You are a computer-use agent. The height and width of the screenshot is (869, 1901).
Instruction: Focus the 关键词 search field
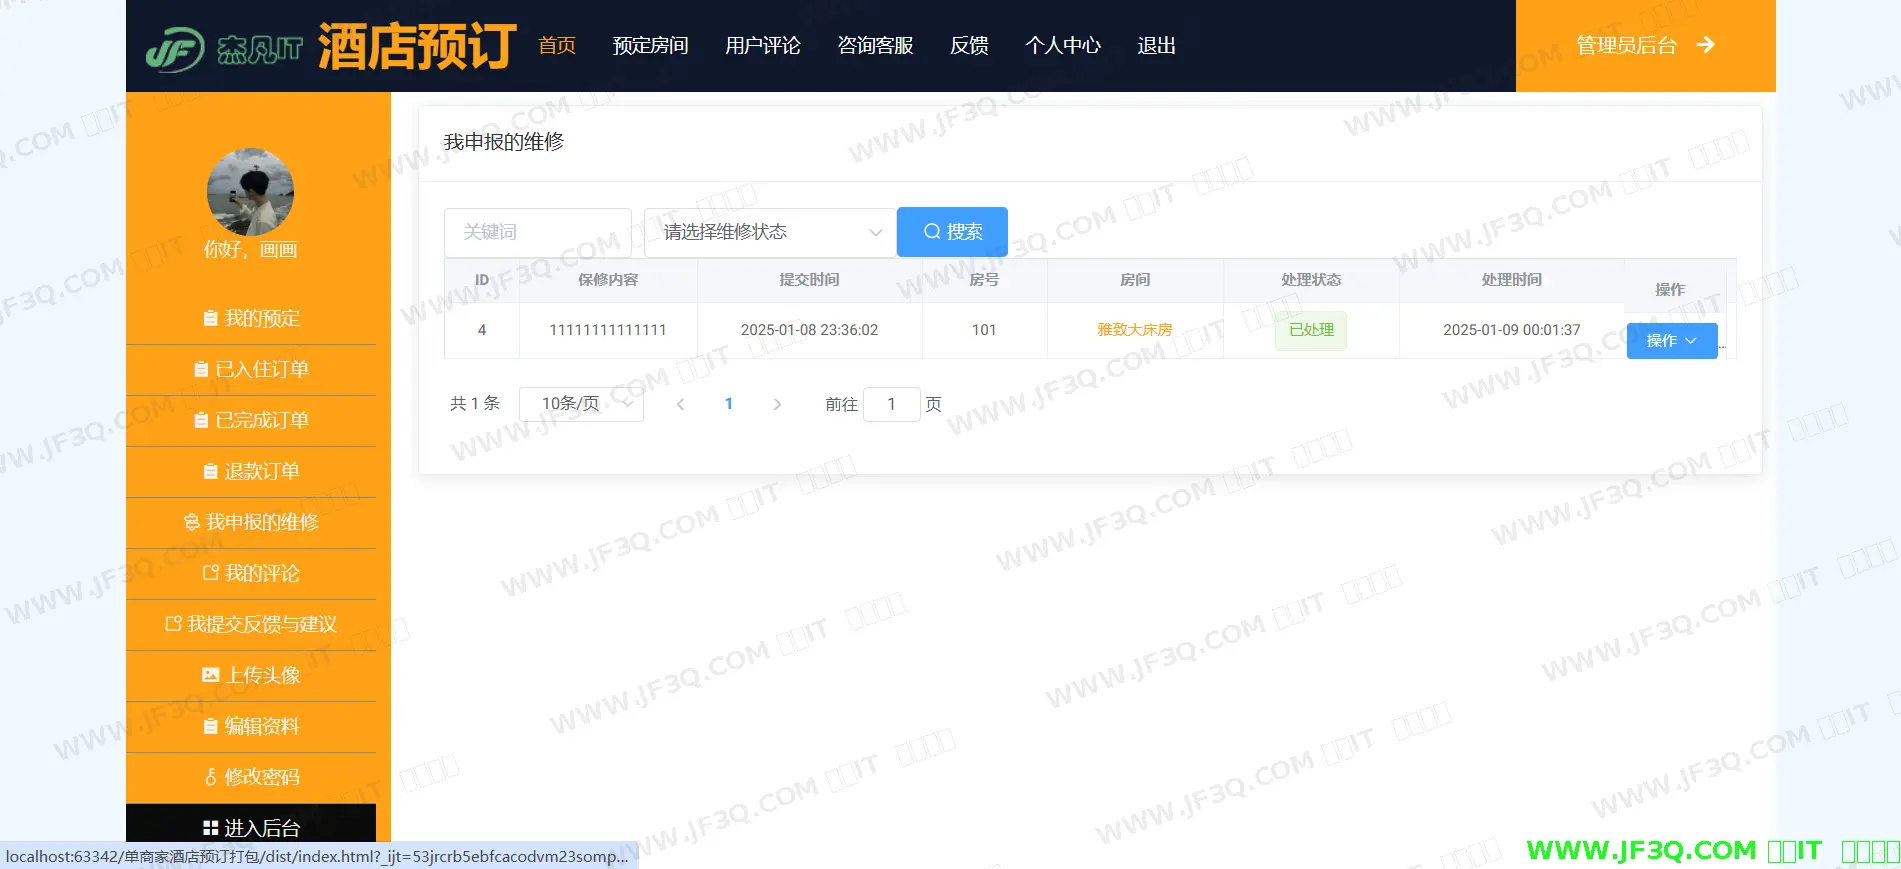click(537, 232)
